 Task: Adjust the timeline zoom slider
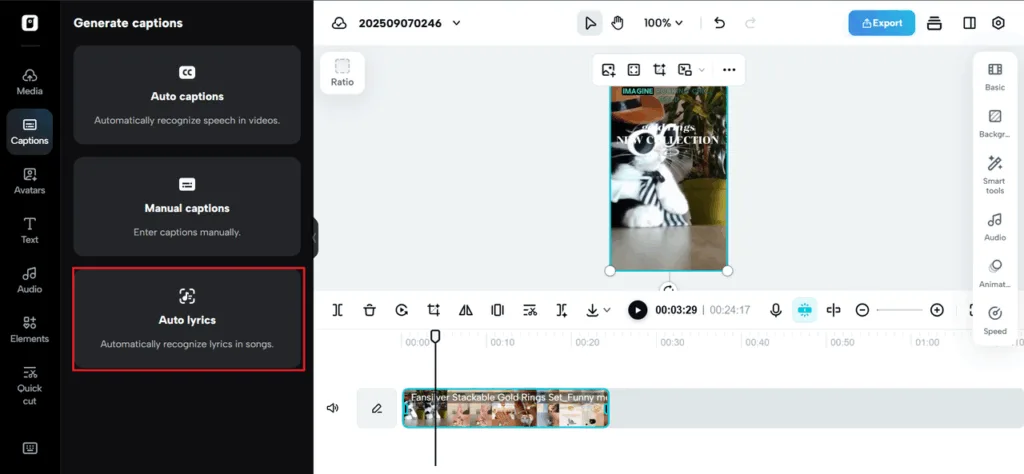(899, 310)
